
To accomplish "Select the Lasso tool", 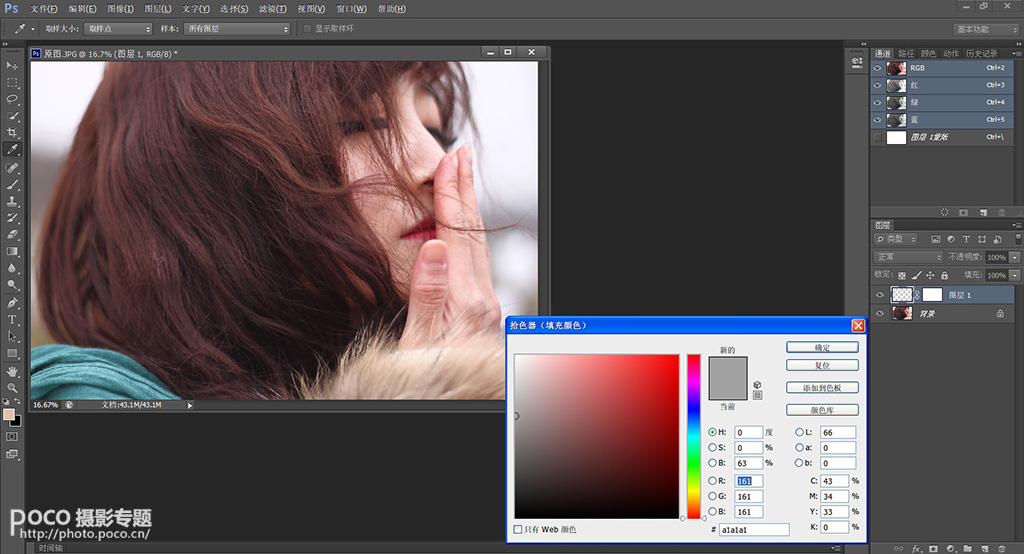I will pyautogui.click(x=12, y=99).
